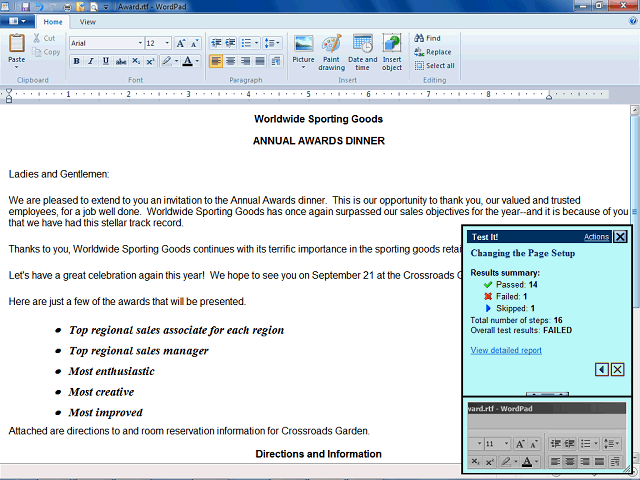Expand the font color arrow
The height and width of the screenshot is (480, 640).
[197, 61]
